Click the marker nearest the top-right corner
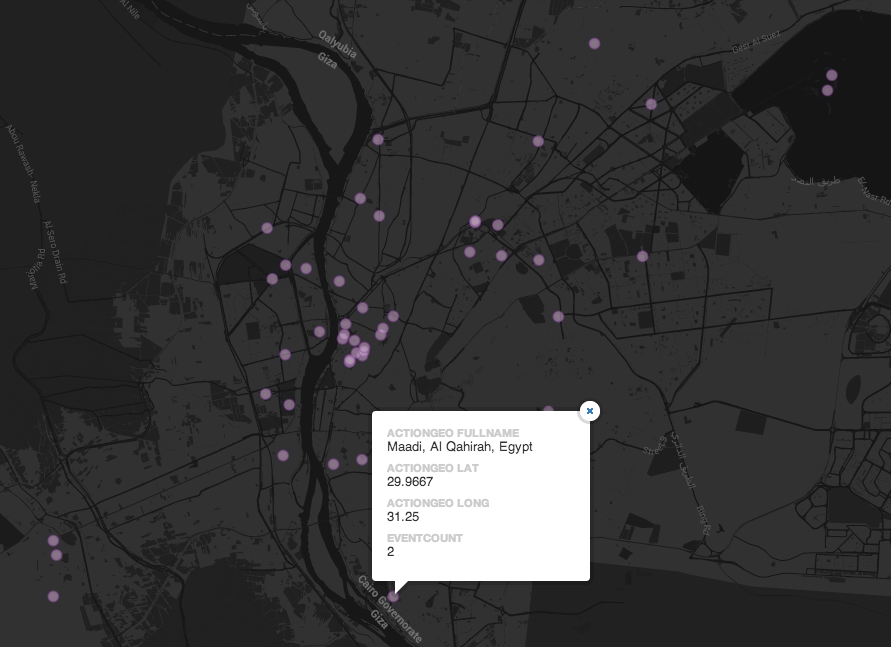891x647 pixels. click(831, 75)
